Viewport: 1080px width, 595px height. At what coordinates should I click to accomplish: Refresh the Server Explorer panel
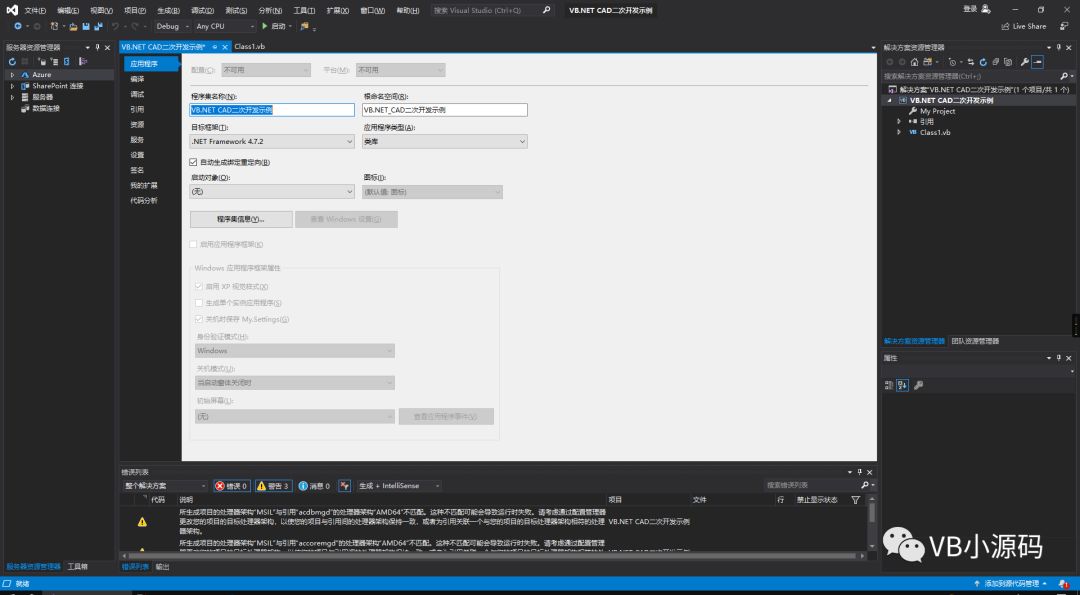coord(12,62)
